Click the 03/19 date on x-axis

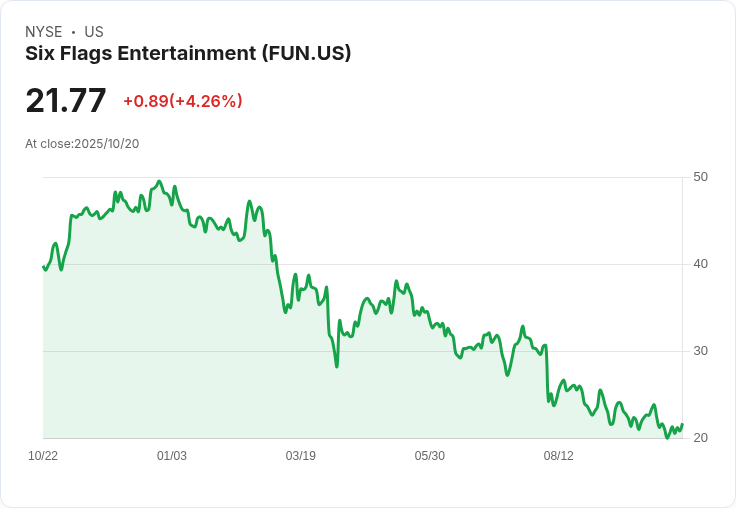(301, 456)
